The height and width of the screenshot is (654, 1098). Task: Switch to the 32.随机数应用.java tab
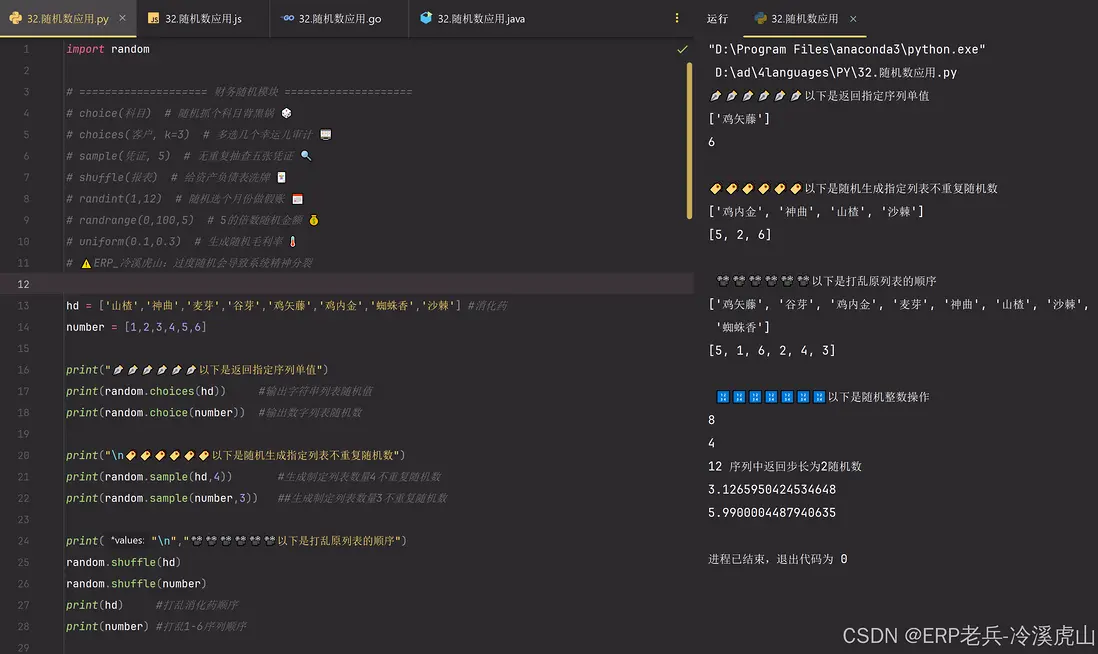point(480,19)
